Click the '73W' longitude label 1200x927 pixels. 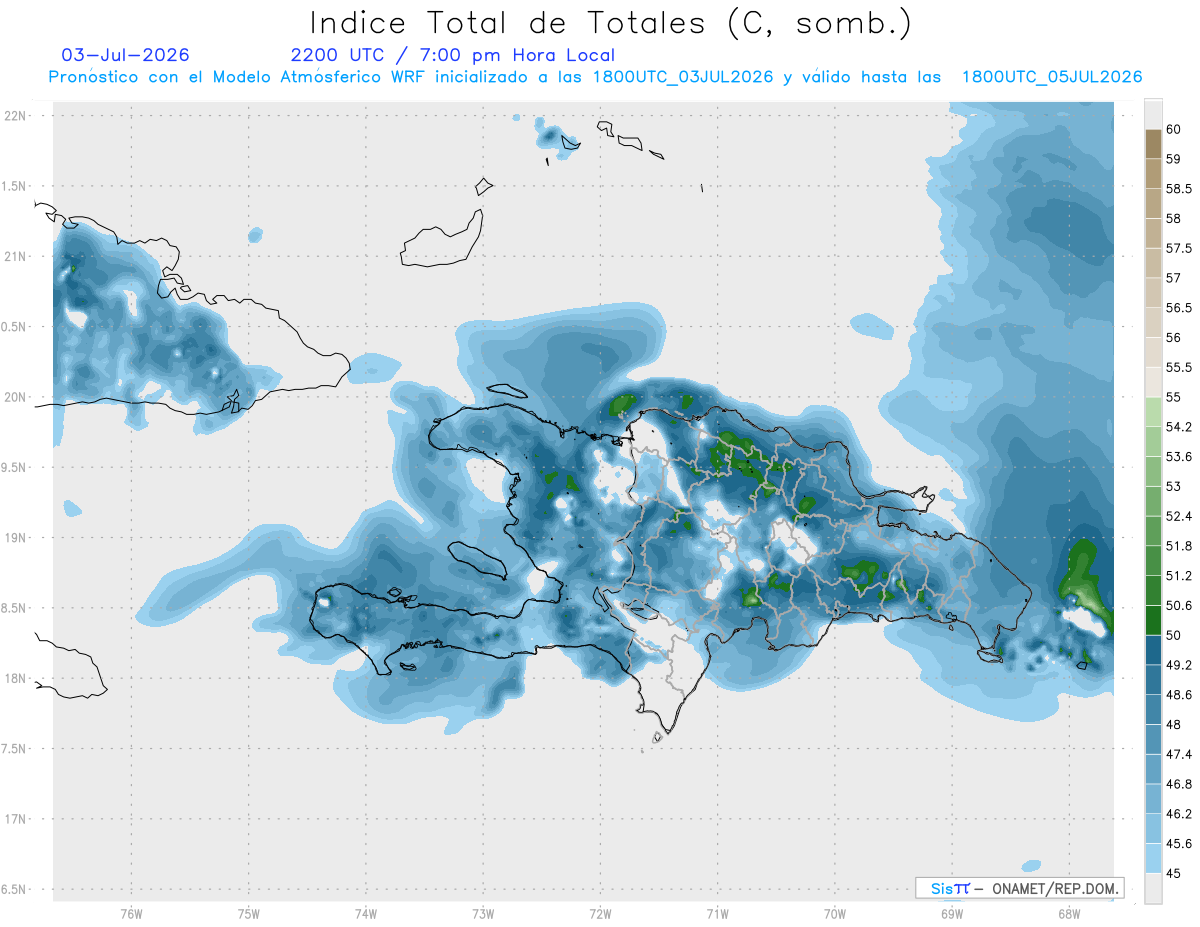pyautogui.click(x=483, y=913)
